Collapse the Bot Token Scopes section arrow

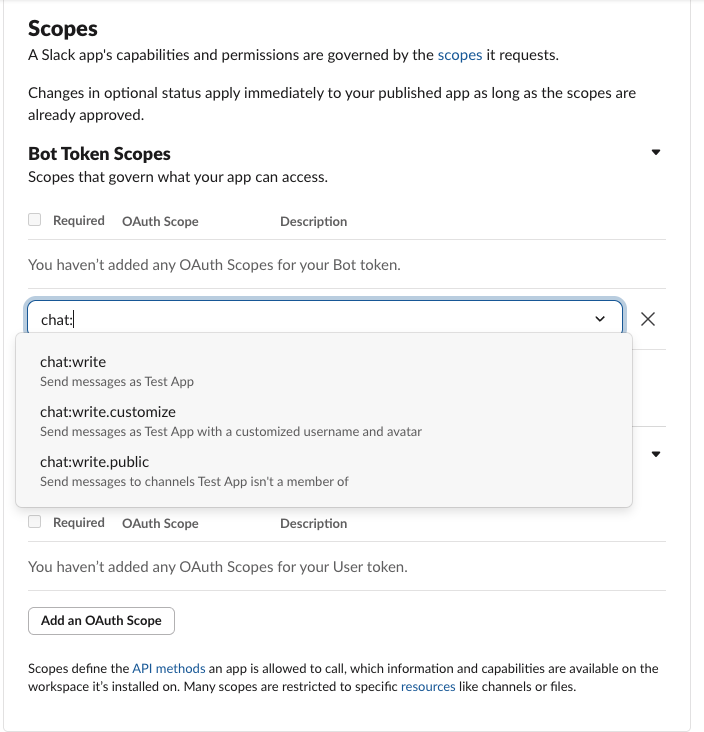click(x=656, y=153)
